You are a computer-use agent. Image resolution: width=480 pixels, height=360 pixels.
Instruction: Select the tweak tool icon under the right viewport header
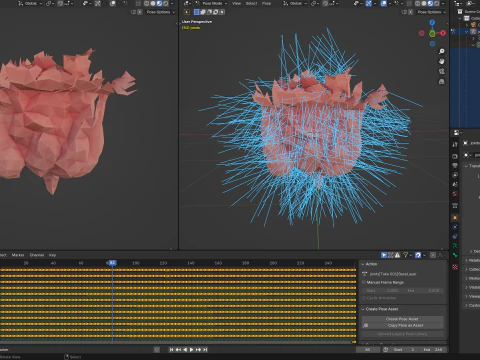[x=187, y=12]
